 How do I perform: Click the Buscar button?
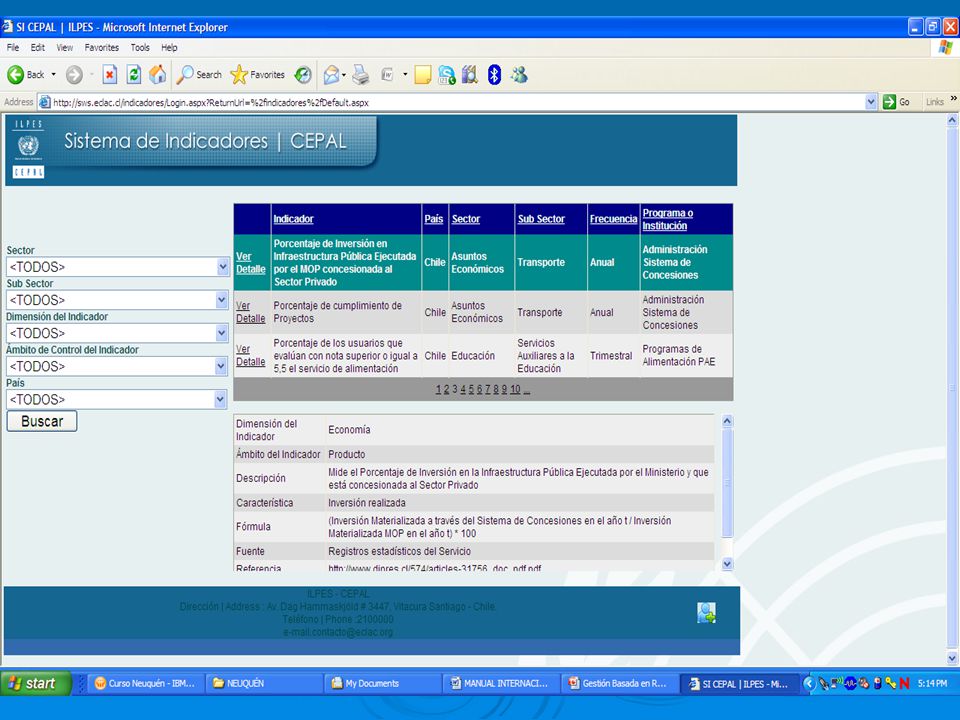42,421
